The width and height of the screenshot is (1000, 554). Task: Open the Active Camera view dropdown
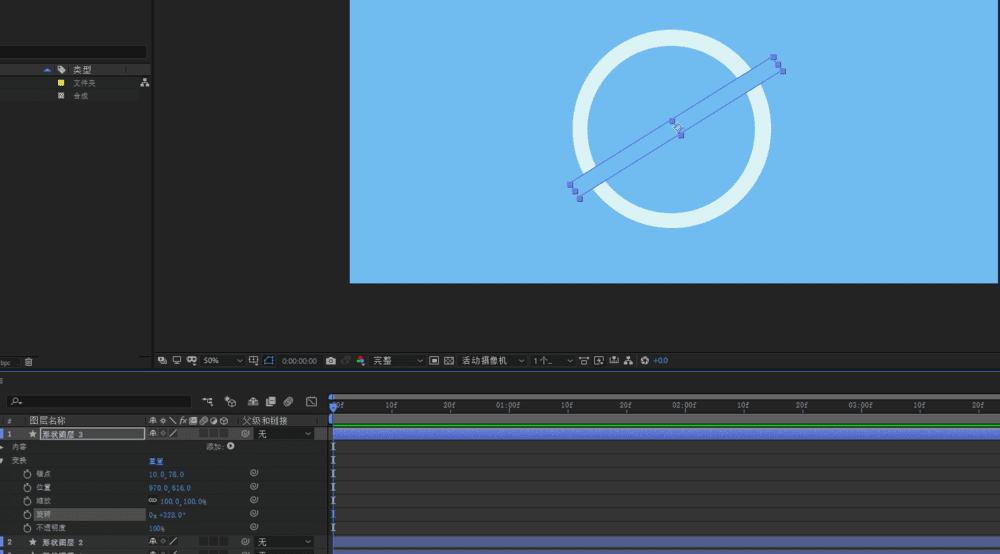(x=492, y=360)
